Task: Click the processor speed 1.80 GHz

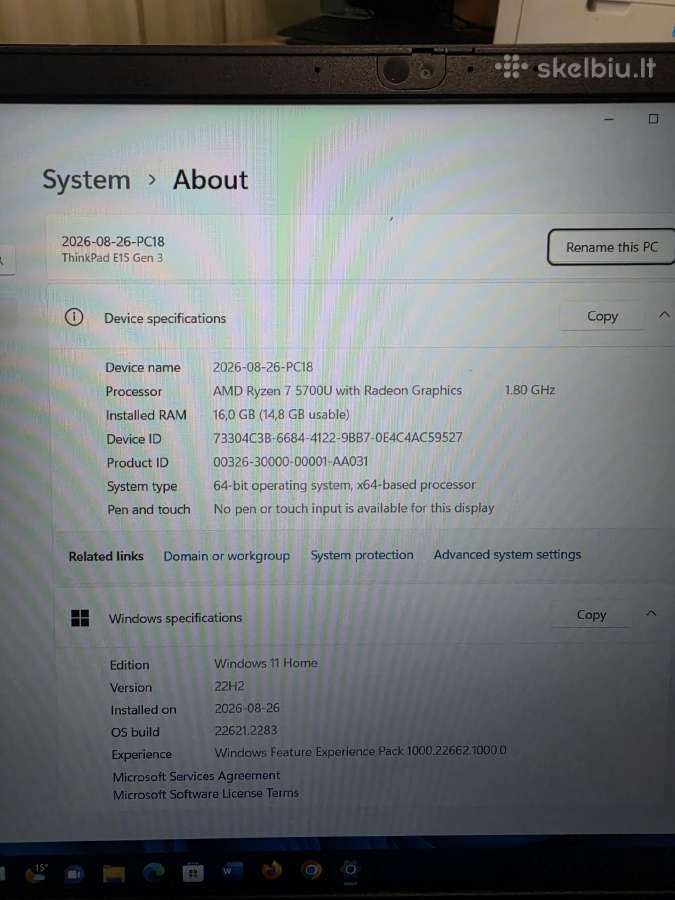Action: (530, 390)
